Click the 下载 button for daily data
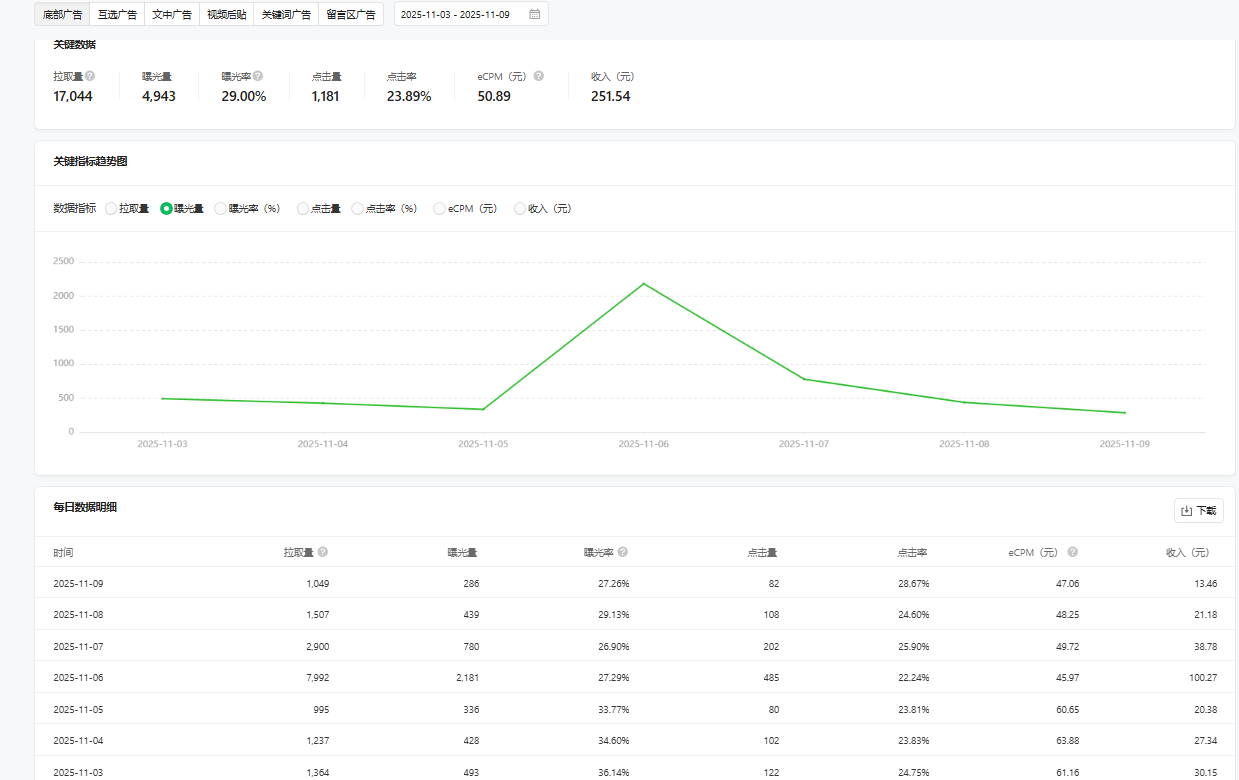Screen dimensions: 1239x780 click(1198, 511)
